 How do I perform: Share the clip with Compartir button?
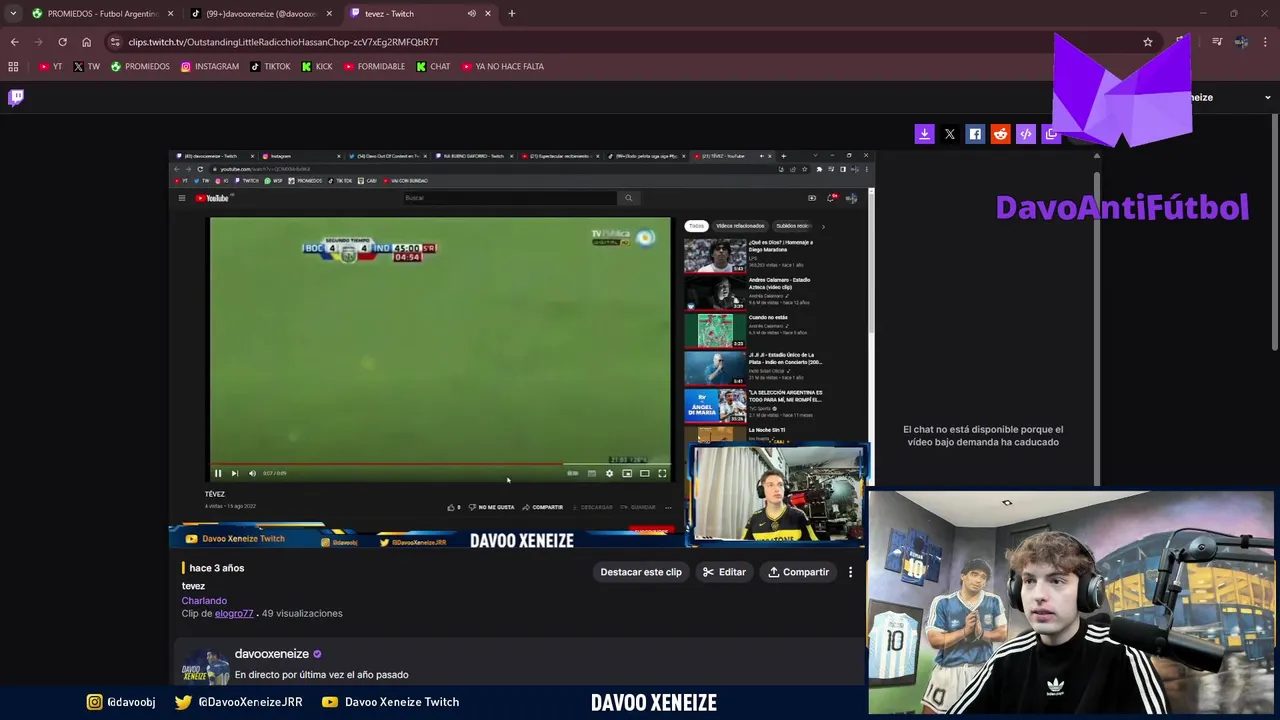pyautogui.click(x=798, y=572)
